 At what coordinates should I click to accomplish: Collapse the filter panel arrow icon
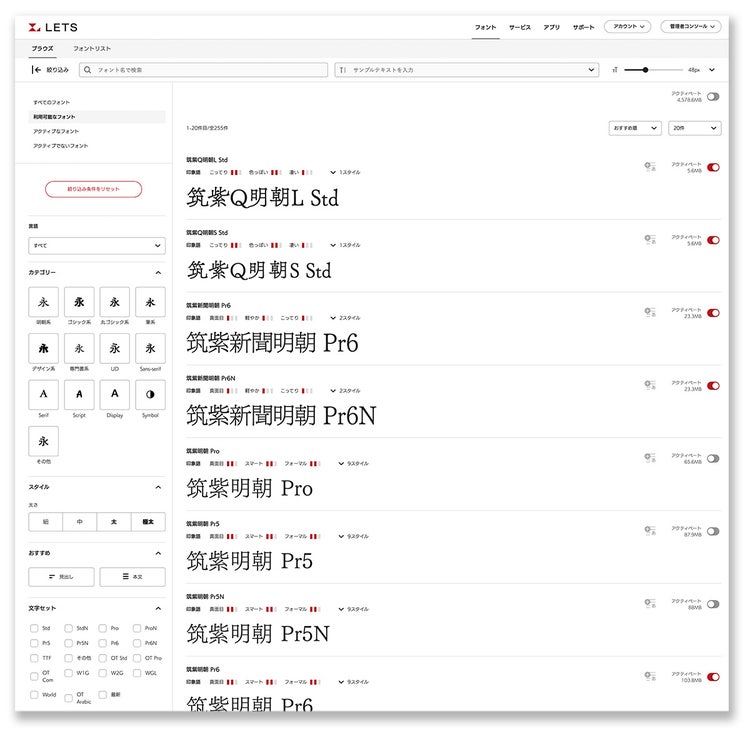pyautogui.click(x=35, y=70)
